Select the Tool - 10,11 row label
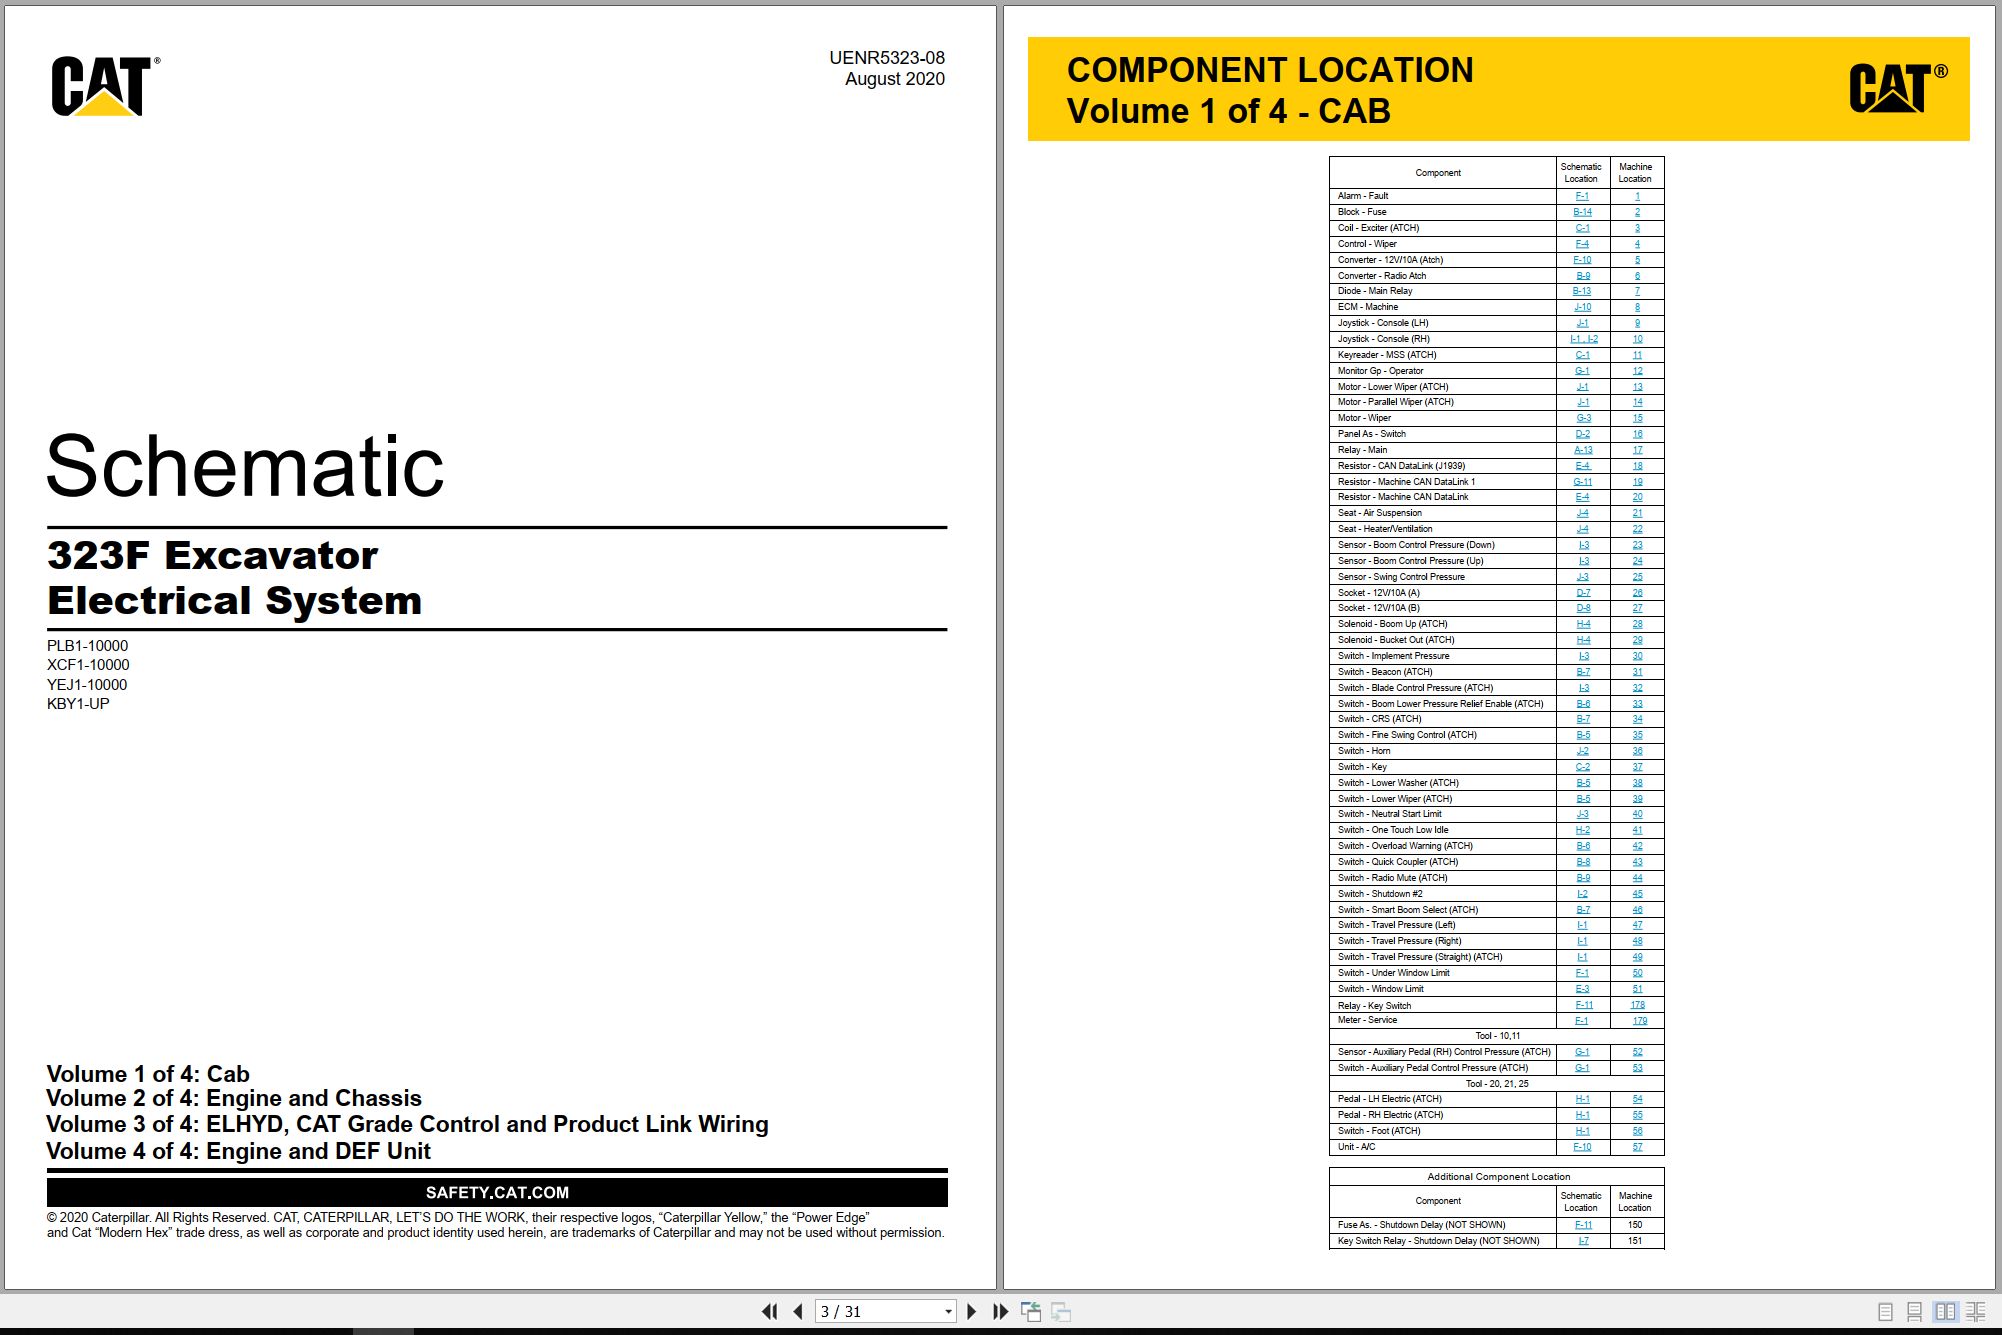 (1498, 1036)
